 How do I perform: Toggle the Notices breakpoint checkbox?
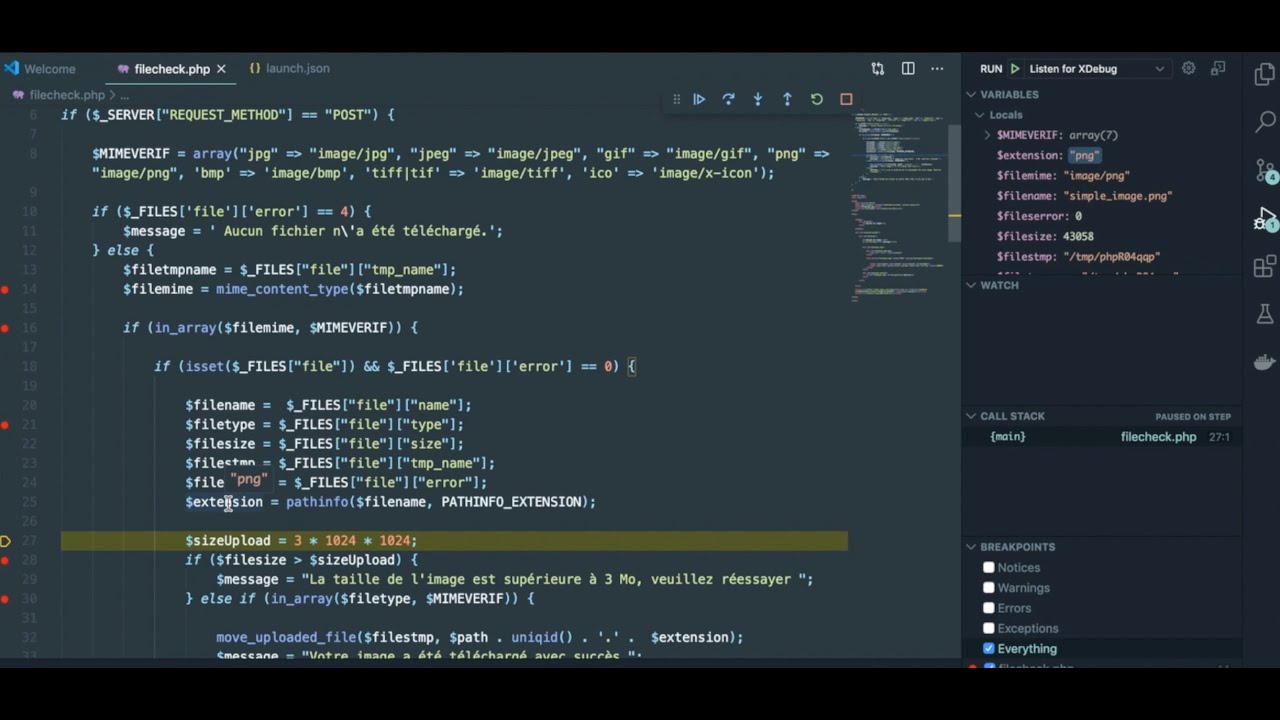click(988, 567)
